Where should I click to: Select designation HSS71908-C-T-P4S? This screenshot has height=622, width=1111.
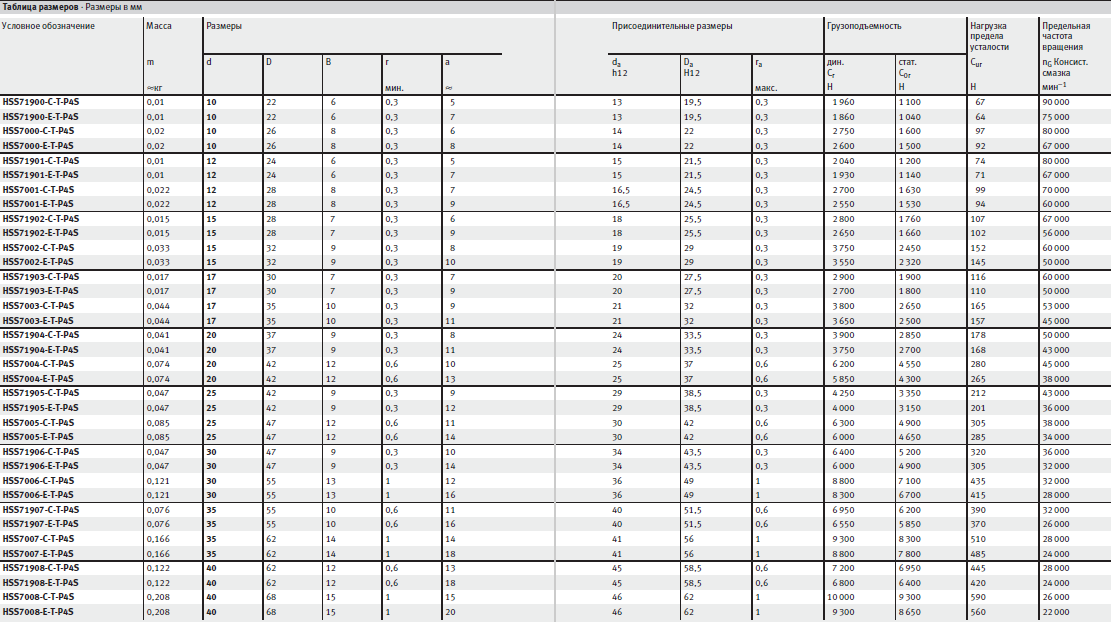coord(41,568)
